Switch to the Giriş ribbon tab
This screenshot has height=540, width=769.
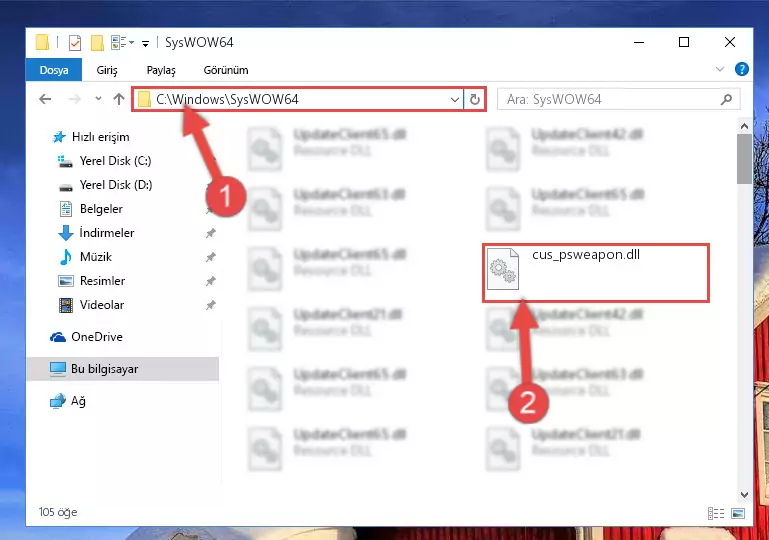pyautogui.click(x=107, y=70)
